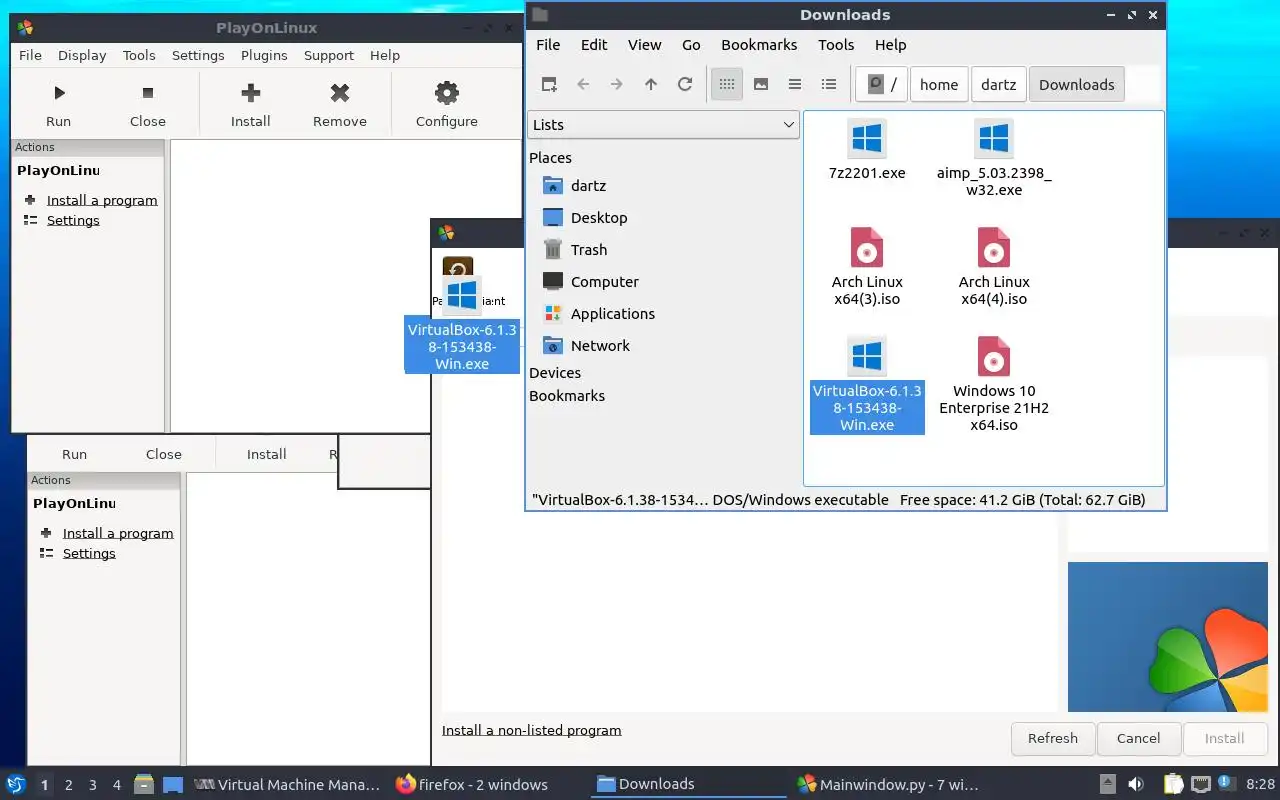The height and width of the screenshot is (800, 1280).
Task: Click the clipboard icon in the system tray
Action: point(1171,784)
